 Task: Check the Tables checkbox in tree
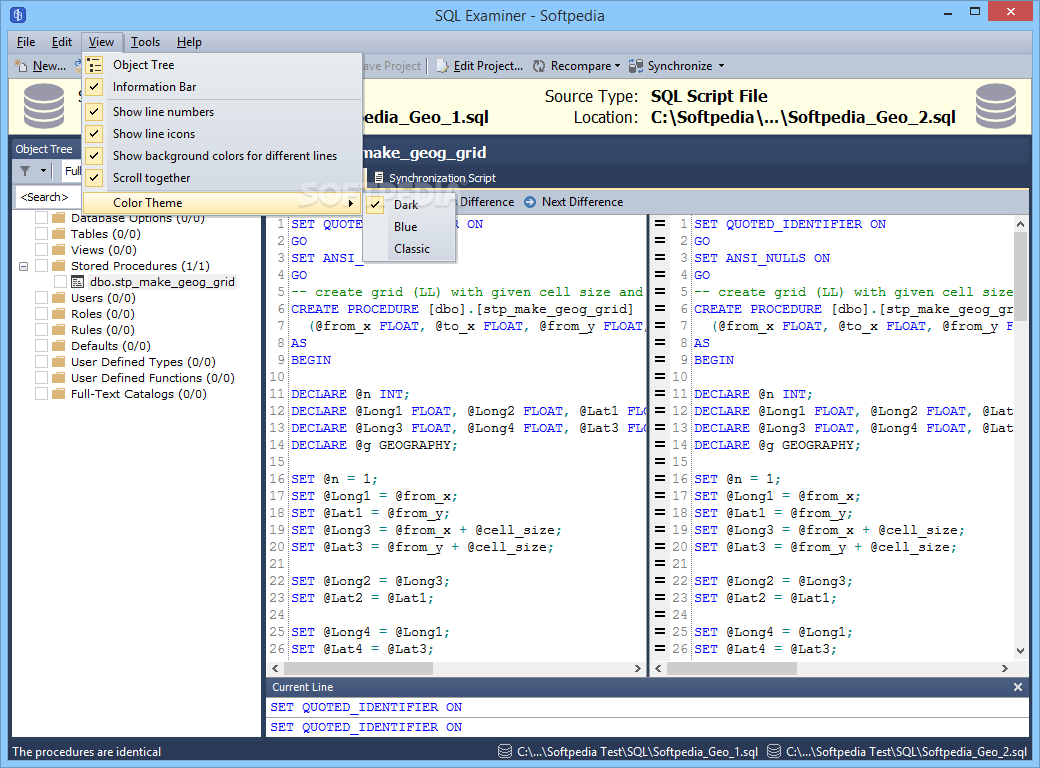[x=41, y=234]
